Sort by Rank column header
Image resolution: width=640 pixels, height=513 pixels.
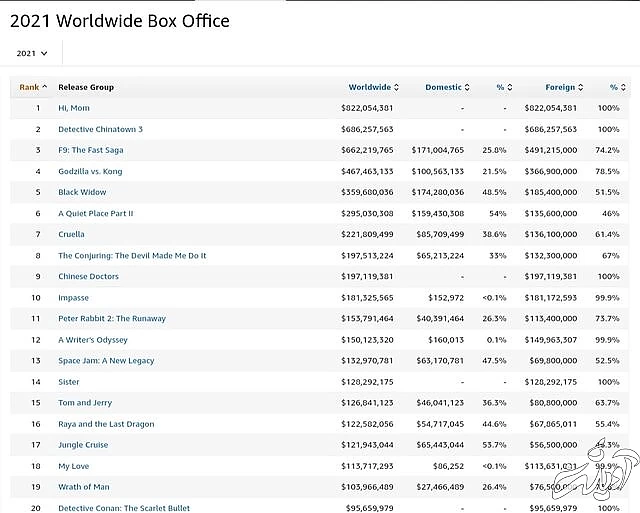click(x=33, y=87)
